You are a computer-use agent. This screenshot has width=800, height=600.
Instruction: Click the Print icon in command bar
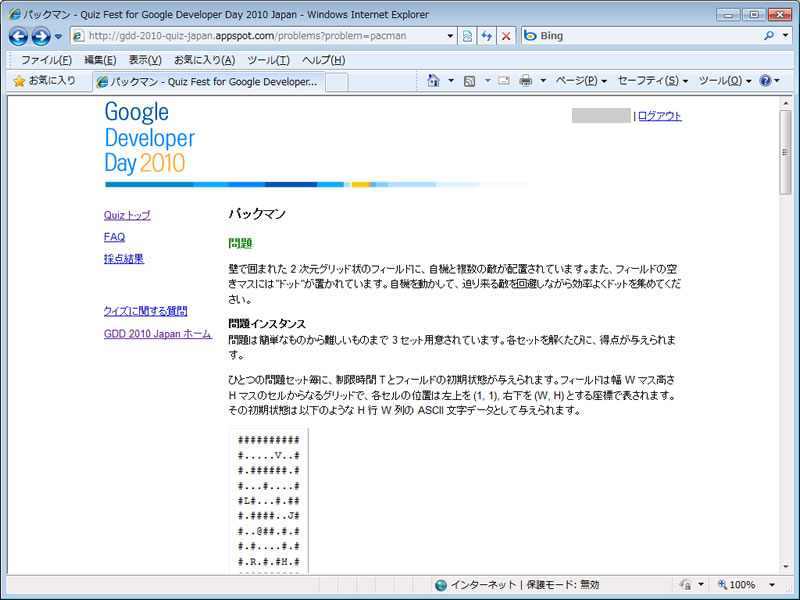tap(525, 81)
